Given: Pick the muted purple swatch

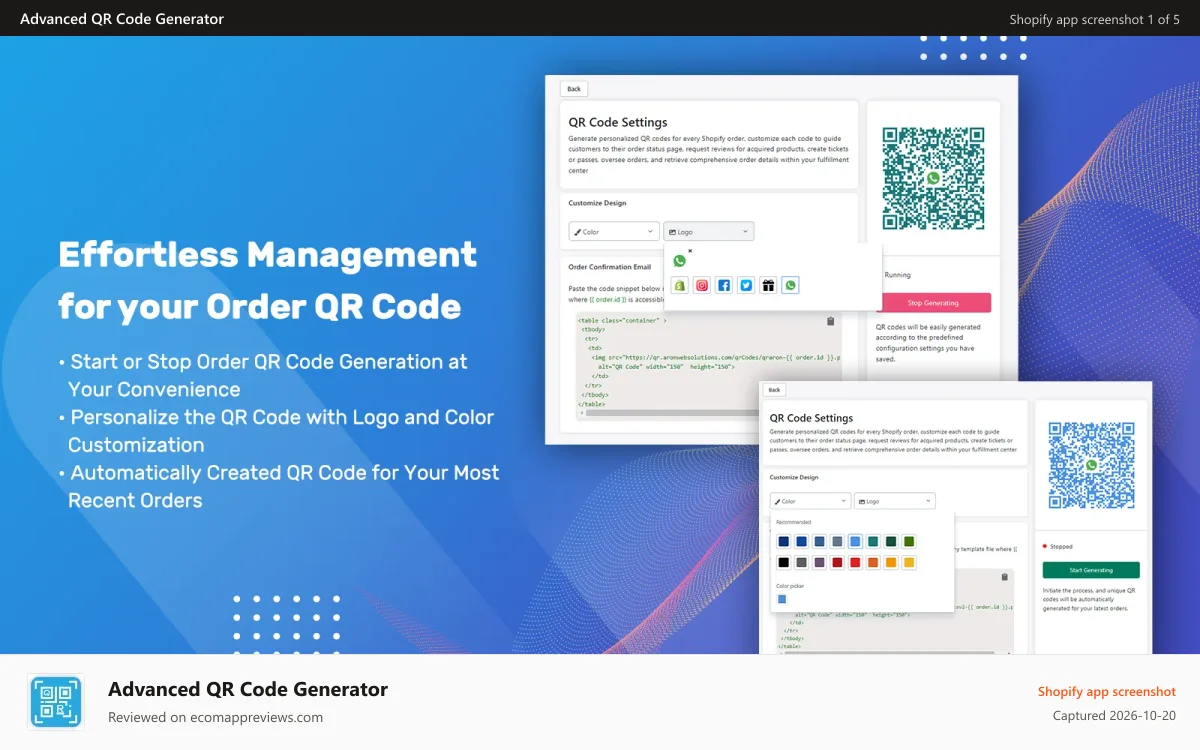Looking at the screenshot, I should [819, 563].
